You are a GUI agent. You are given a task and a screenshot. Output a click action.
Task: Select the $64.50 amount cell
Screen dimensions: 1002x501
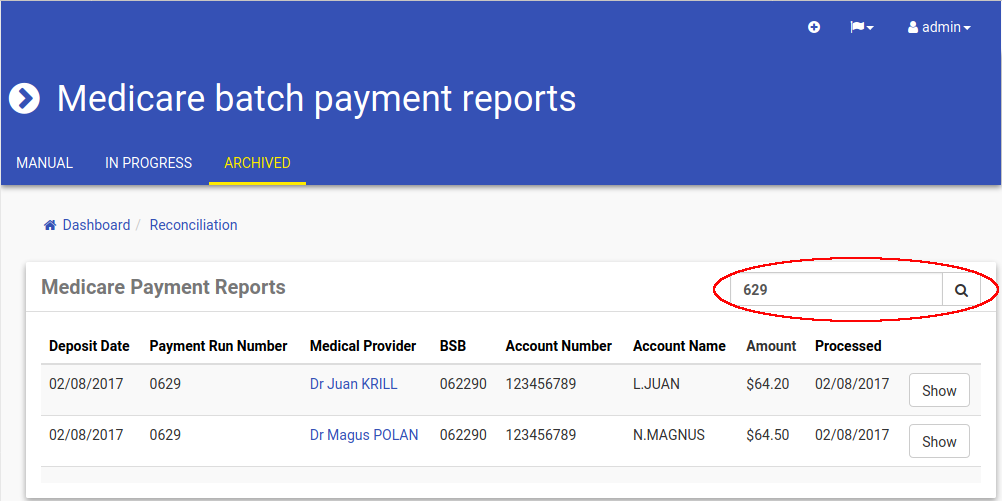tap(767, 435)
